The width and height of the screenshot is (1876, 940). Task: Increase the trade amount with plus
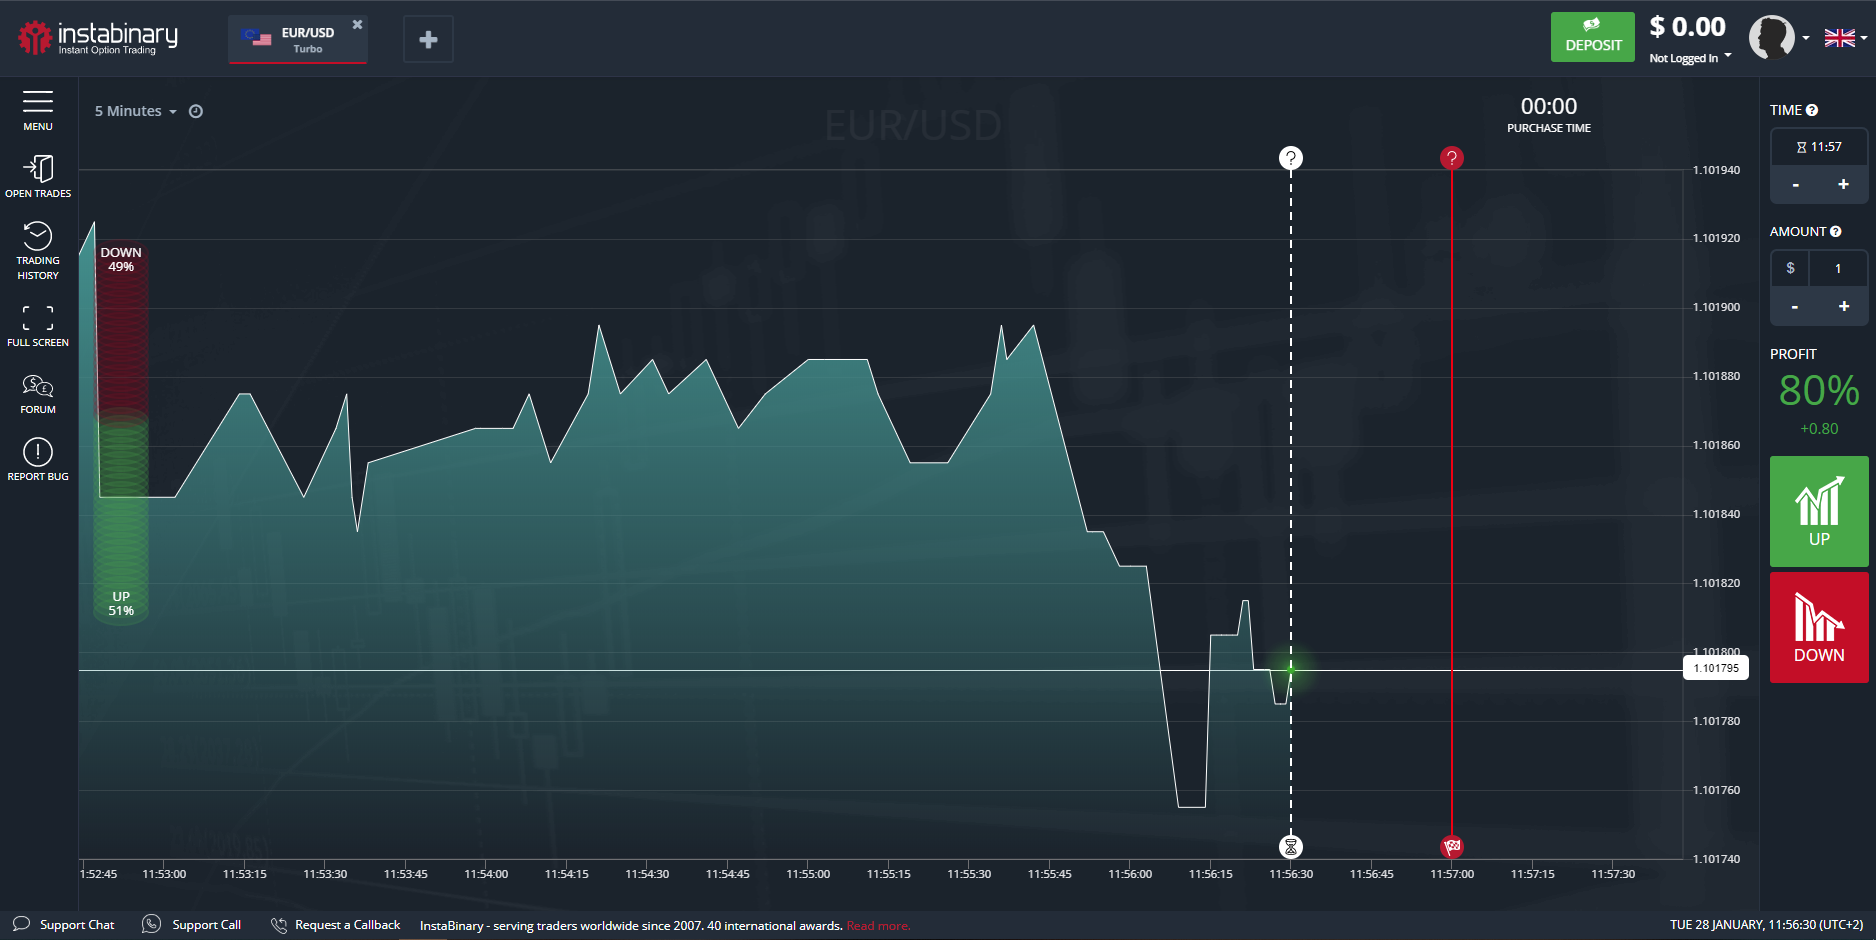tap(1843, 306)
